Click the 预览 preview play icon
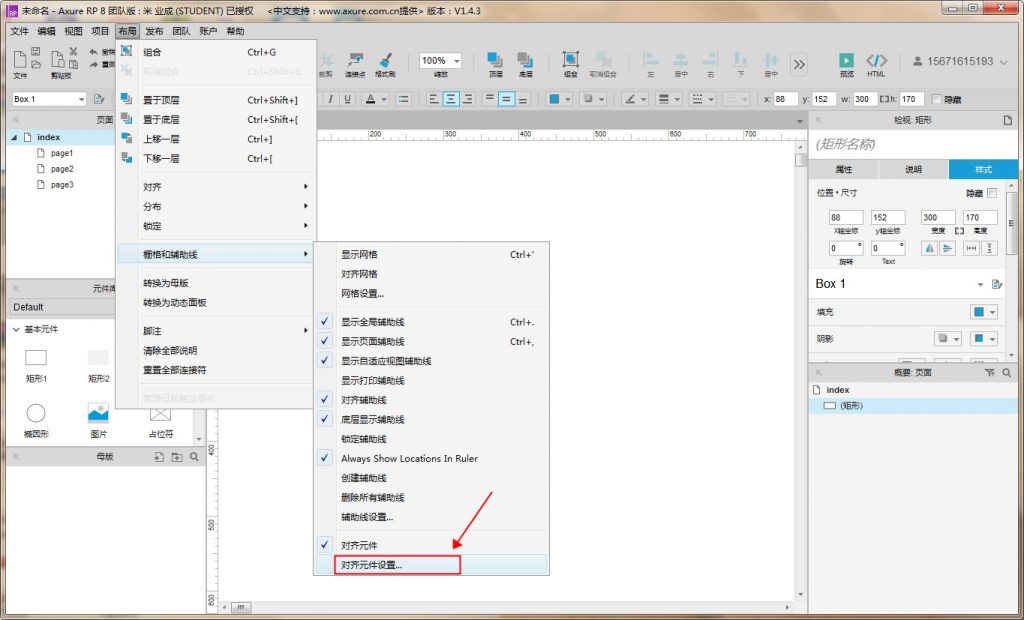Image resolution: width=1024 pixels, height=620 pixels. coord(846,61)
